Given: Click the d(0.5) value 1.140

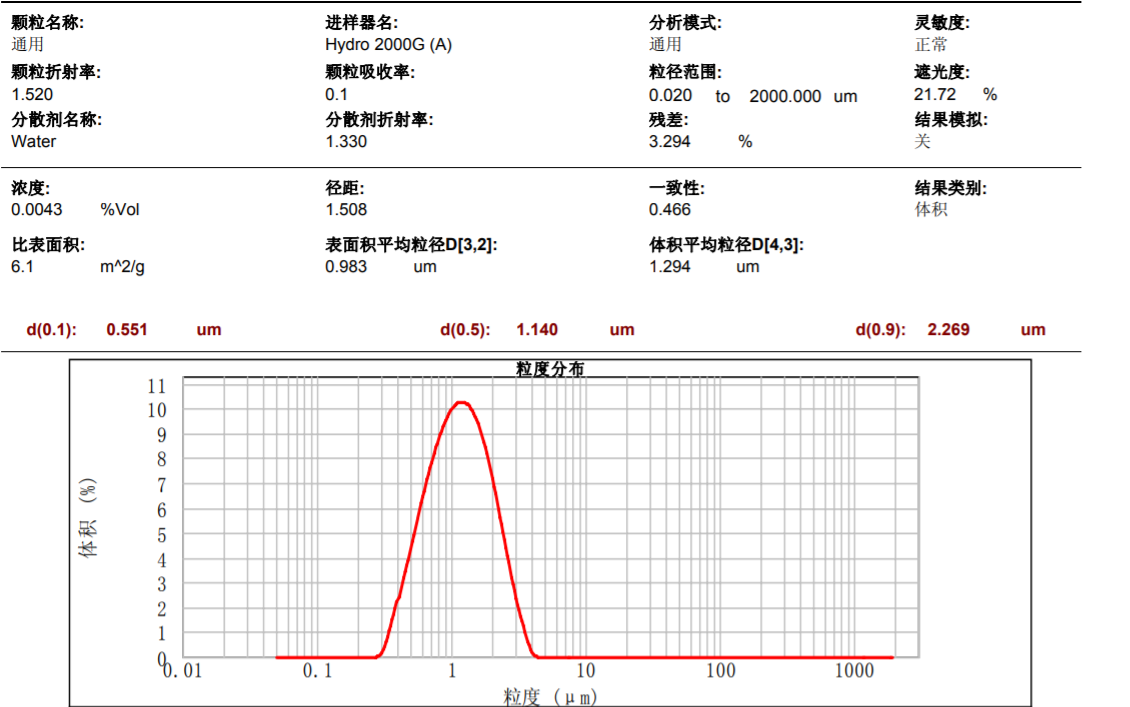Looking at the screenshot, I should pyautogui.click(x=537, y=329).
